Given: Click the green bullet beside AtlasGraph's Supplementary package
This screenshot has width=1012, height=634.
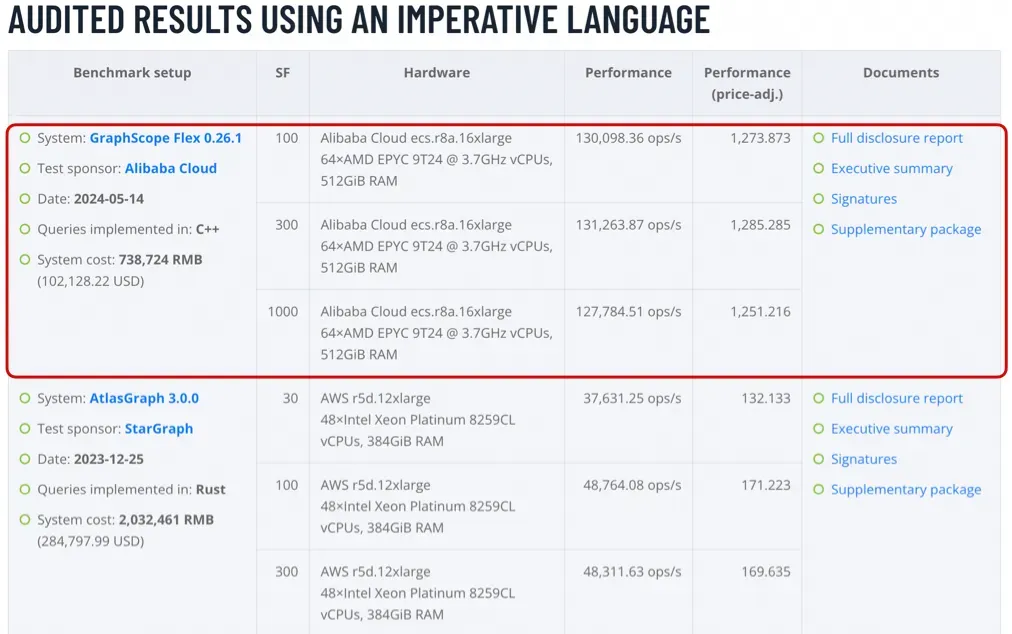Looking at the screenshot, I should pyautogui.click(x=819, y=489).
